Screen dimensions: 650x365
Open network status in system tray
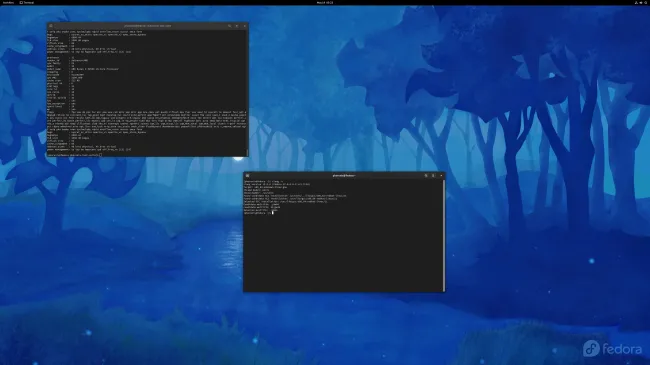tap(636, 2)
